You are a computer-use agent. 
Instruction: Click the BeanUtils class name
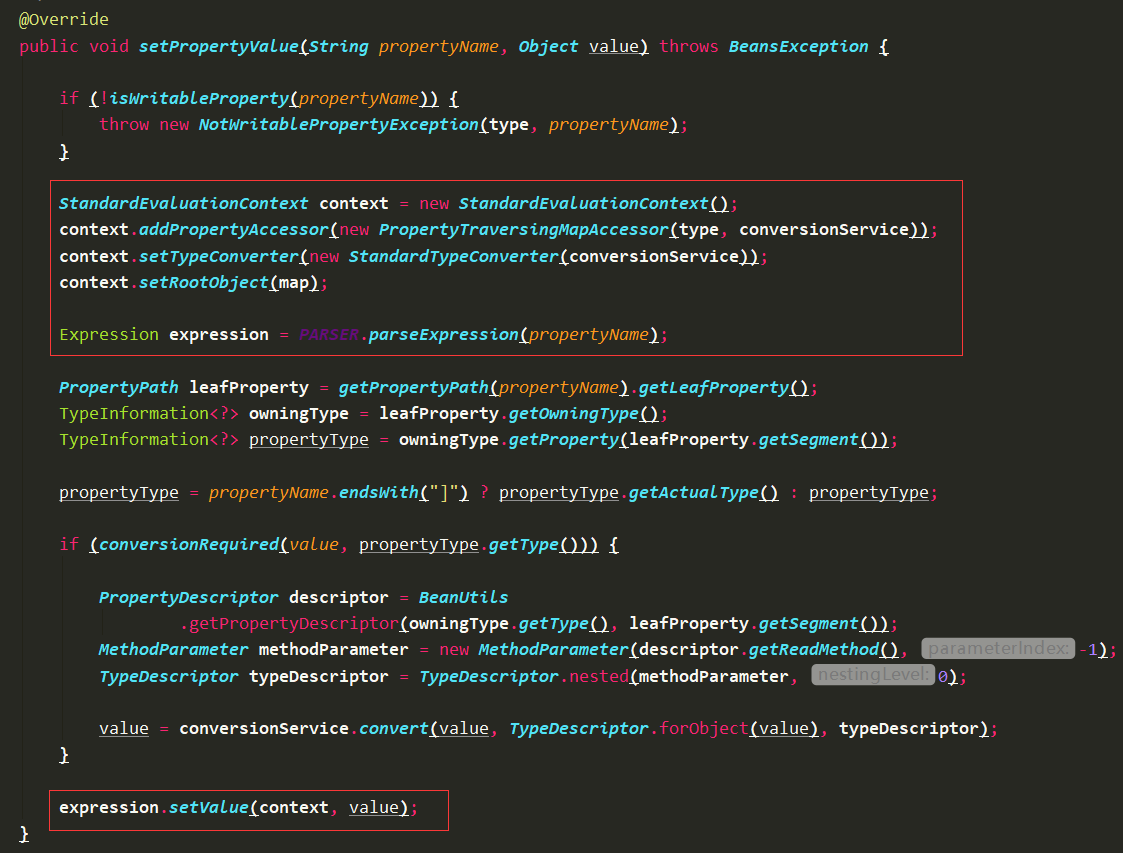463,598
